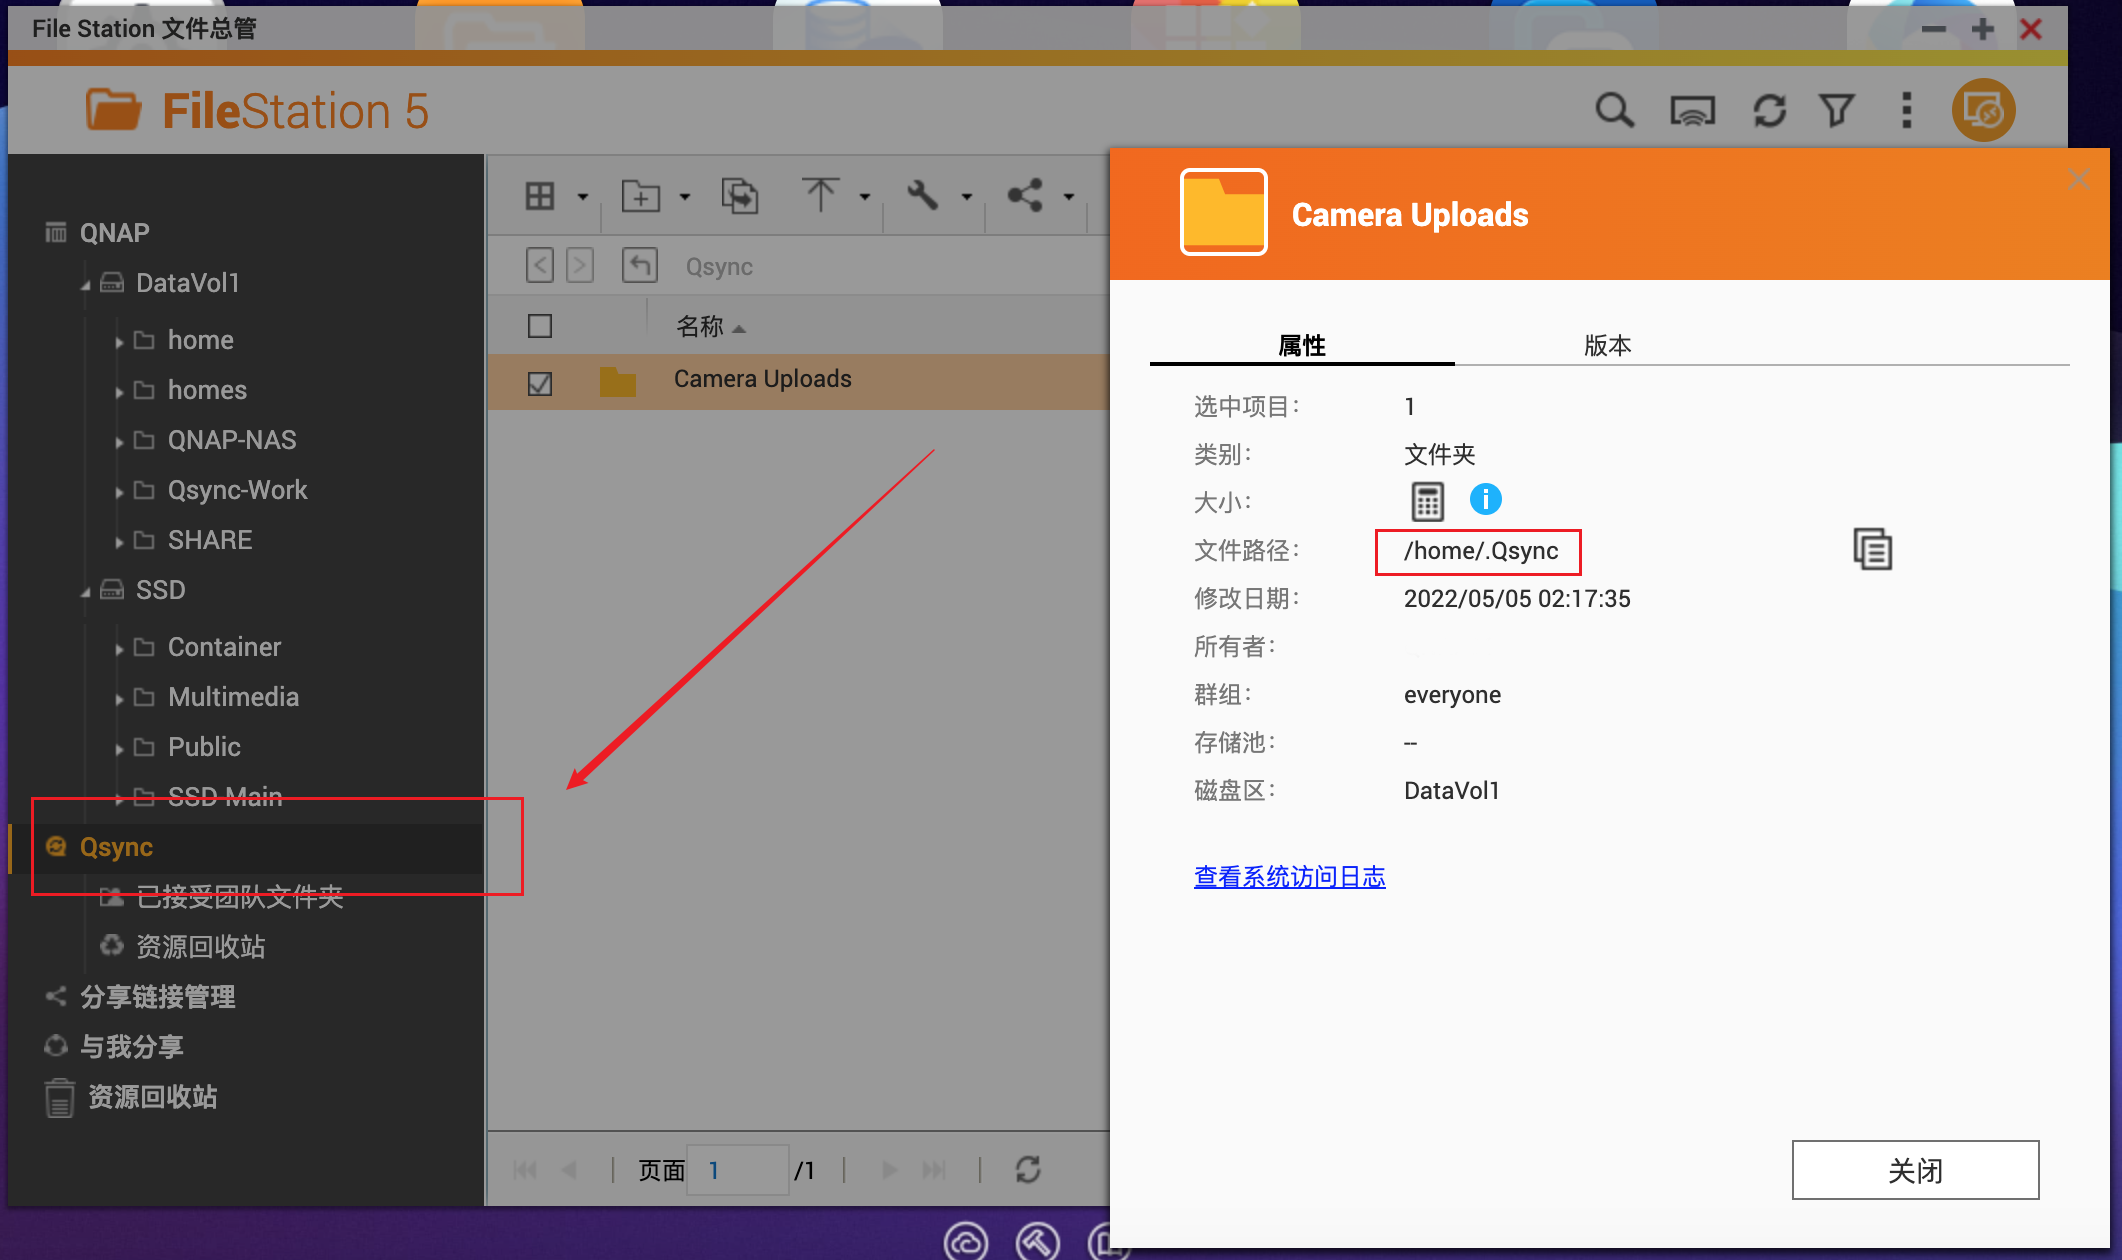Click the media streaming cast icon
The image size is (2122, 1260).
coord(1693,110)
